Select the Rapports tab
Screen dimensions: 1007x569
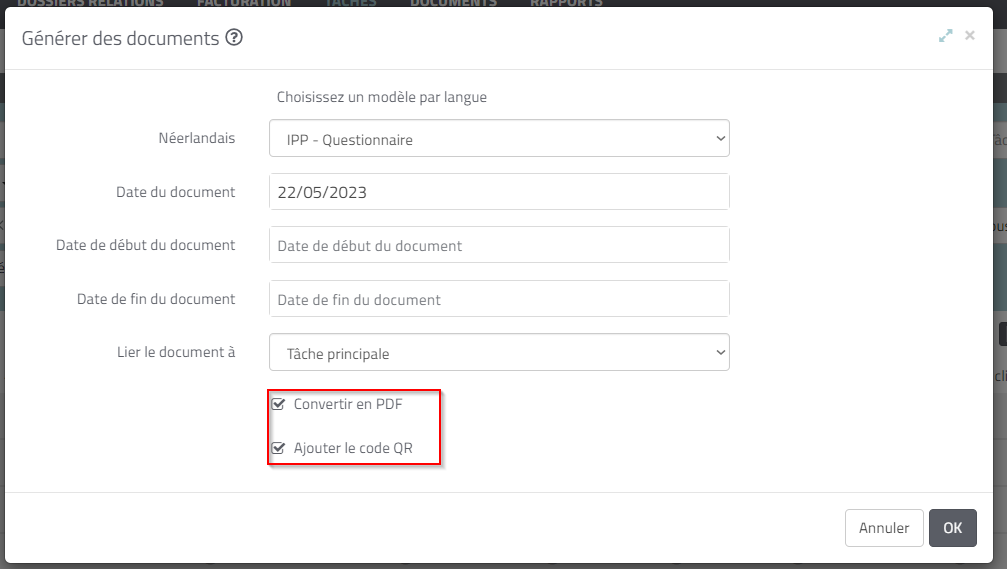pos(566,3)
